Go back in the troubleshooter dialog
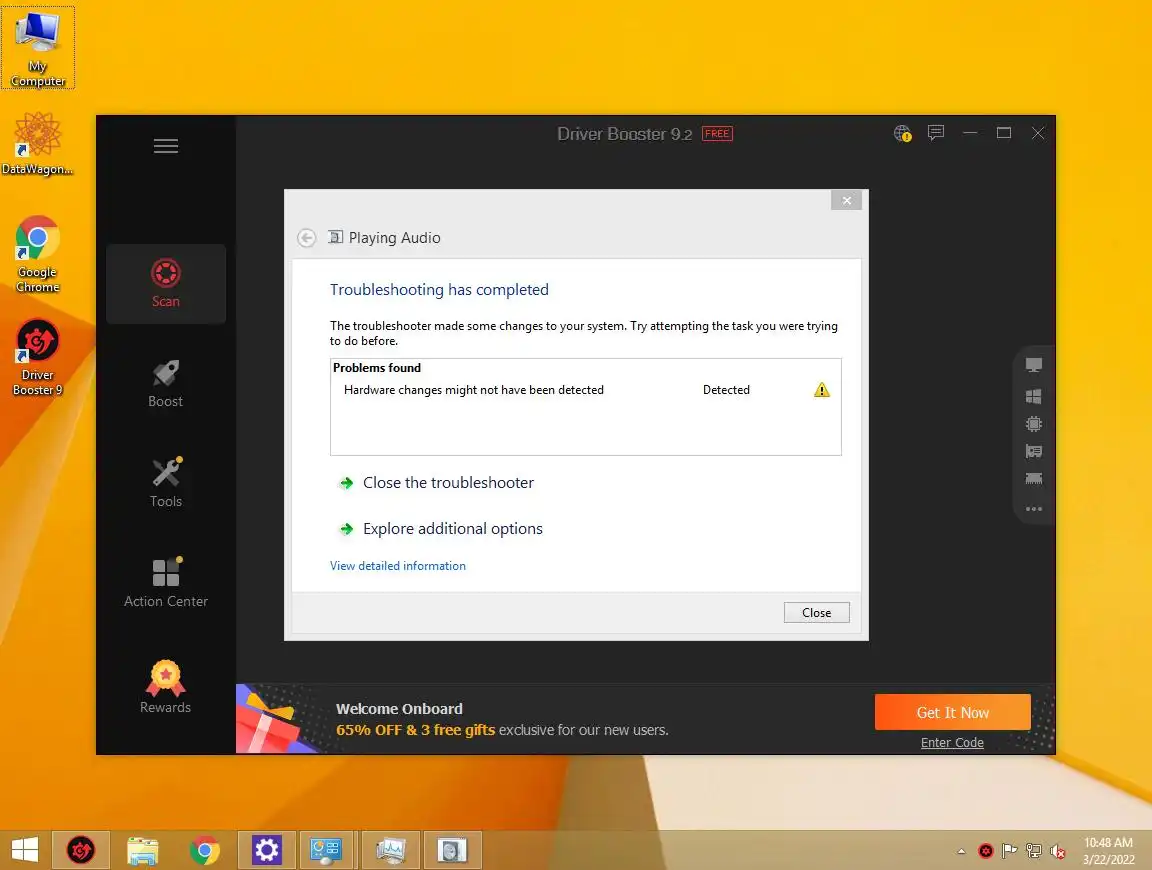 pyautogui.click(x=306, y=238)
